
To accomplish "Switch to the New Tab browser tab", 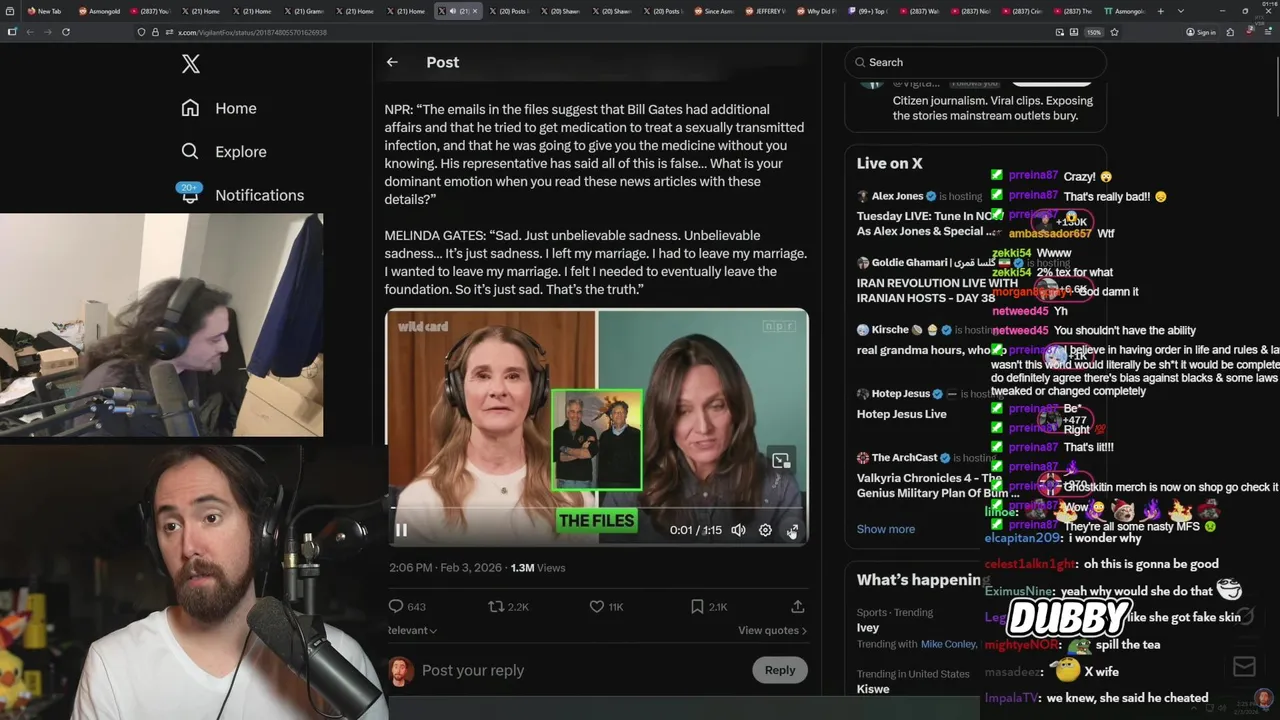I will pos(45,11).
